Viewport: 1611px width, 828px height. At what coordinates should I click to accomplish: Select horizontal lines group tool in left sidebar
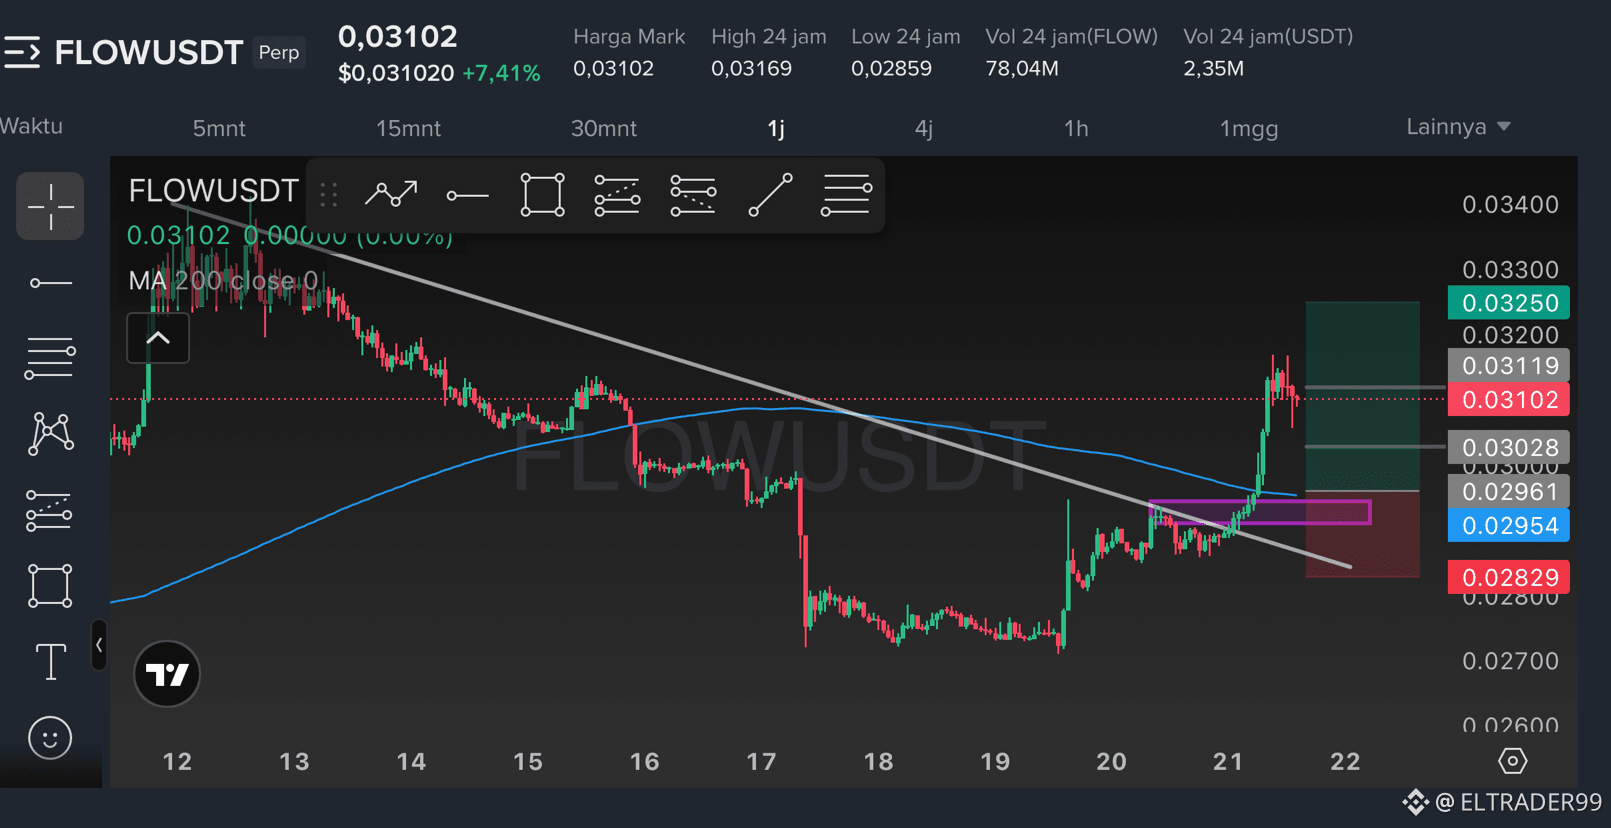coord(50,358)
